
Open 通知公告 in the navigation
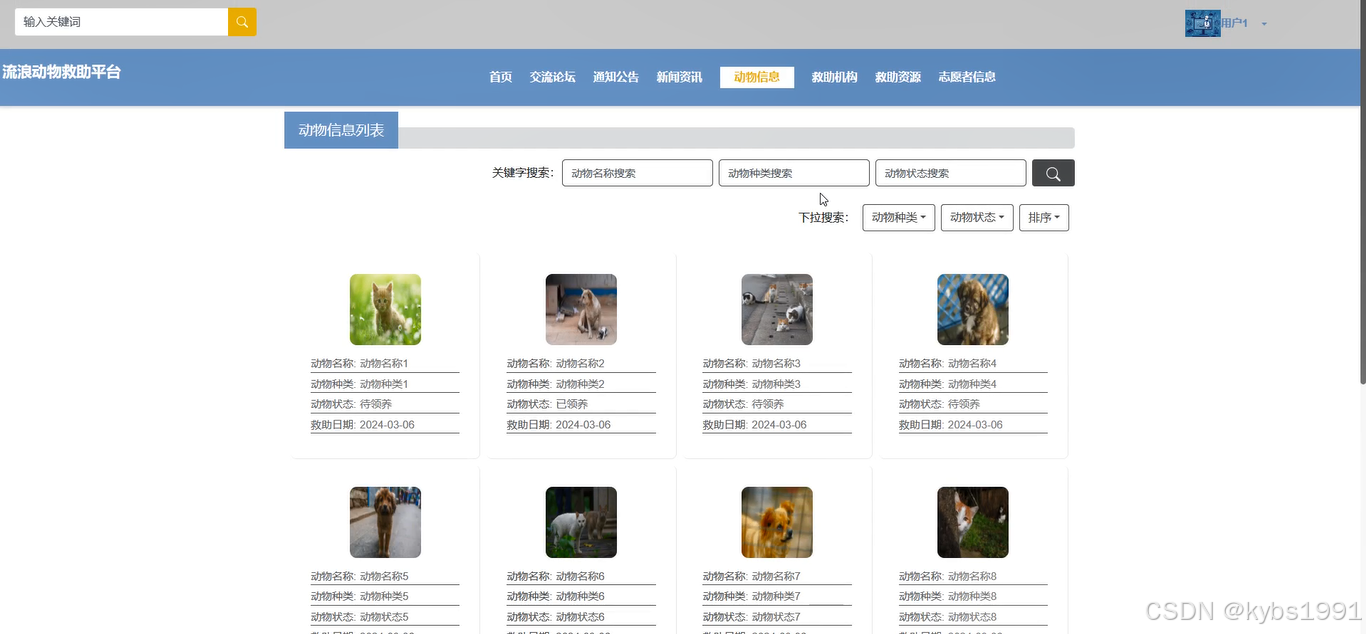(x=616, y=77)
